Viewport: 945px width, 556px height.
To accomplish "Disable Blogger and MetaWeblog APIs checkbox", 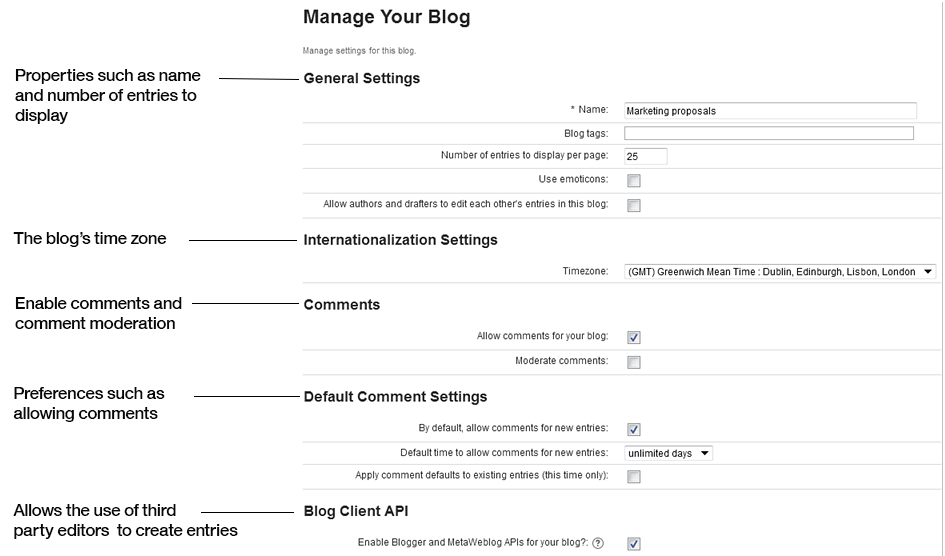I will 634,544.
